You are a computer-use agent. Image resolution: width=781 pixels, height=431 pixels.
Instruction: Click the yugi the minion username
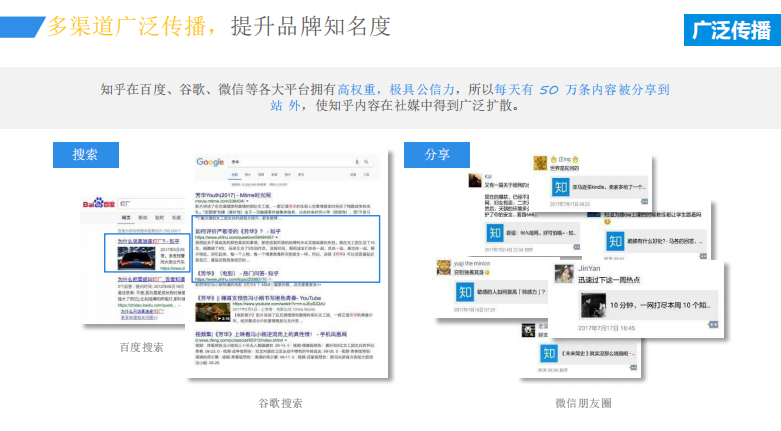[x=472, y=263]
